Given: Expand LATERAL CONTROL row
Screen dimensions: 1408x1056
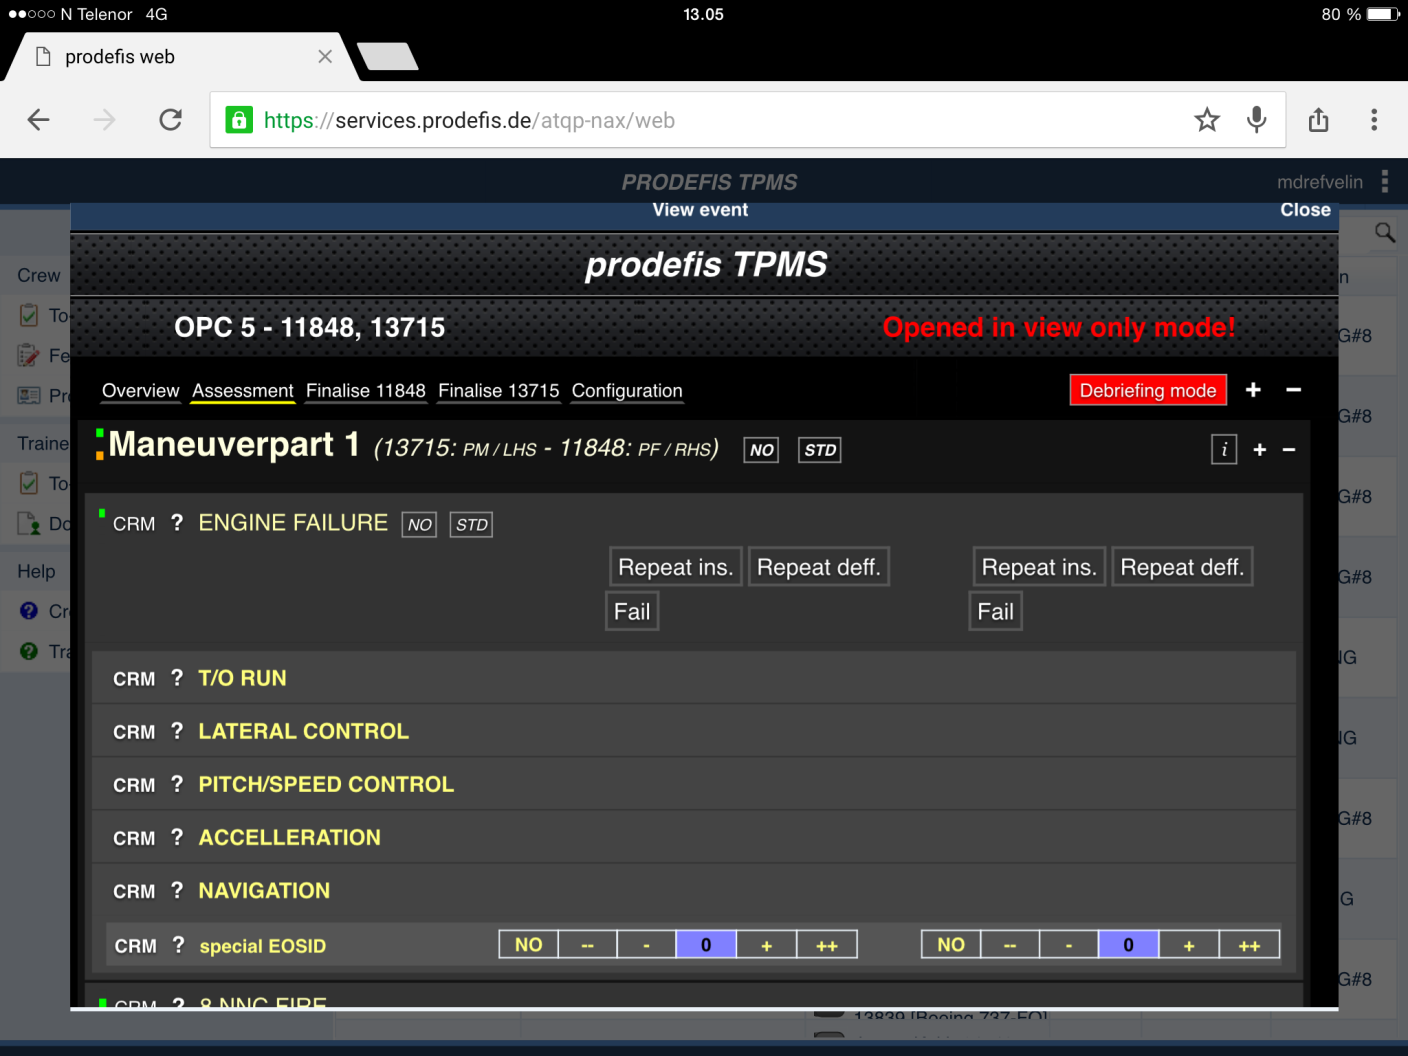Looking at the screenshot, I should coord(694,731).
